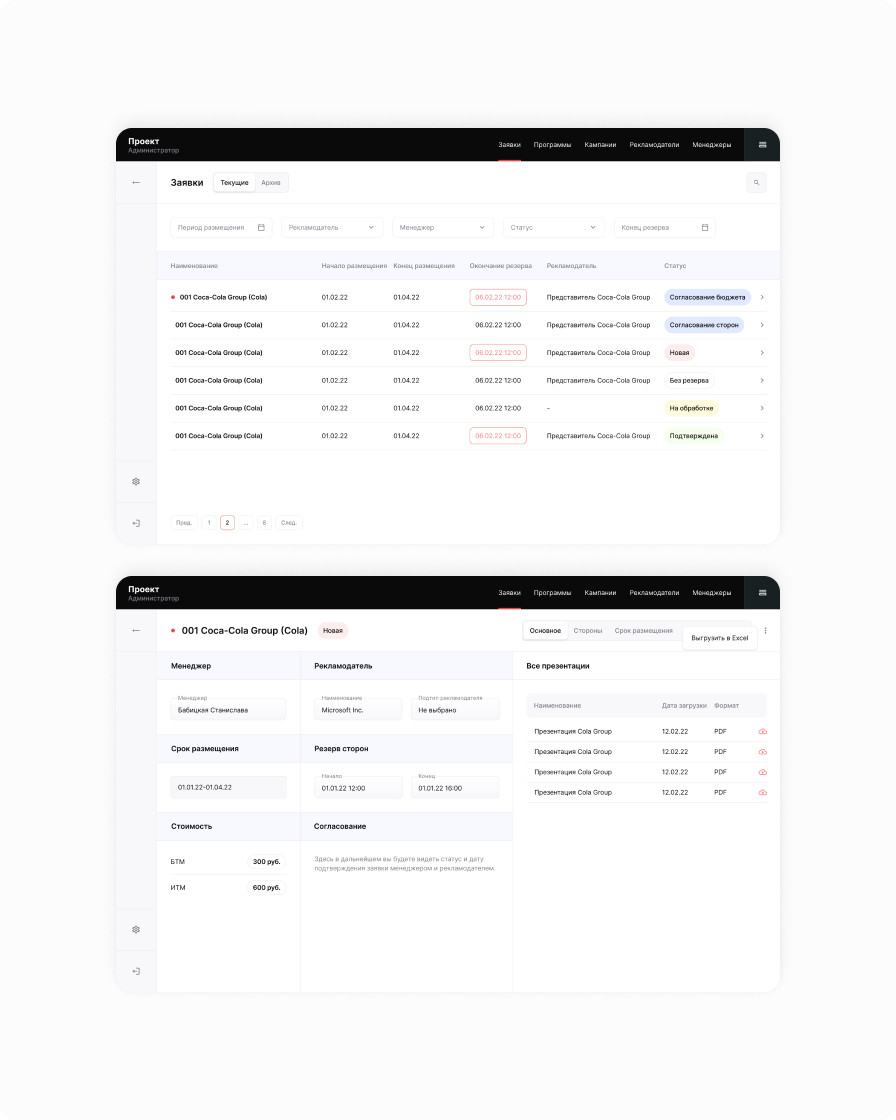Open calendar icon in Конец резерва filter

(x=705, y=228)
